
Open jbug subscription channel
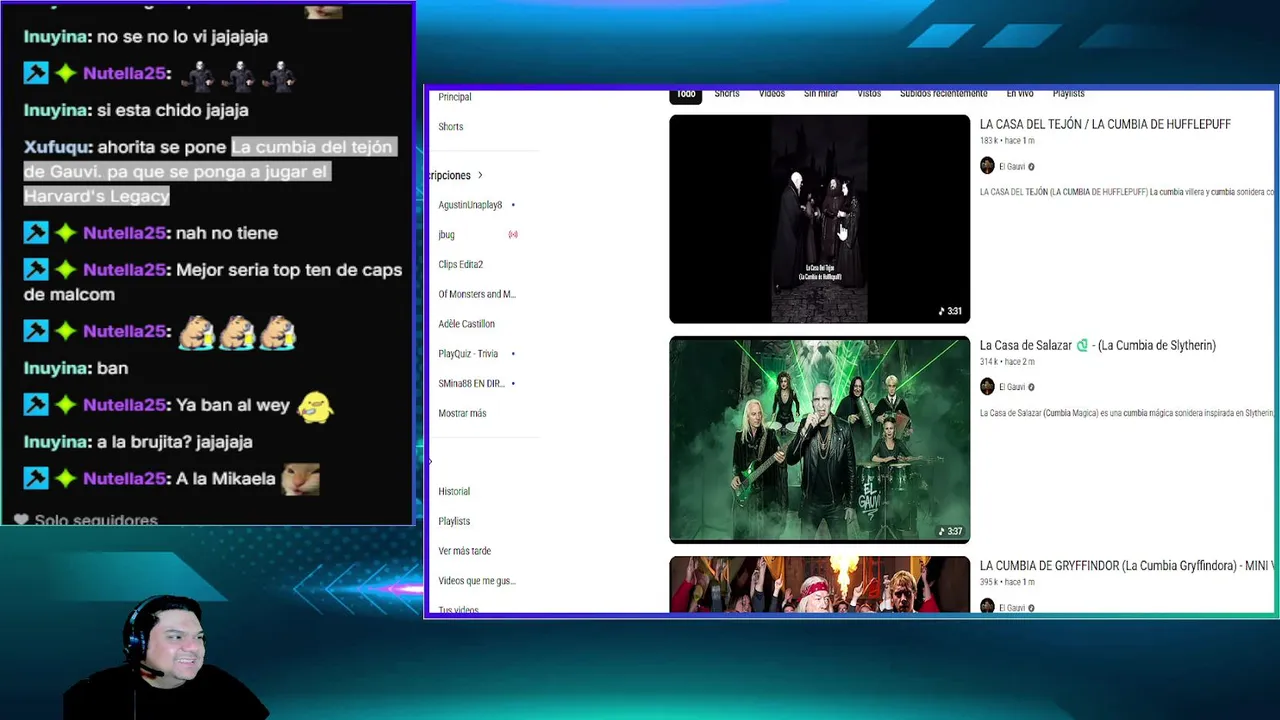[446, 235]
